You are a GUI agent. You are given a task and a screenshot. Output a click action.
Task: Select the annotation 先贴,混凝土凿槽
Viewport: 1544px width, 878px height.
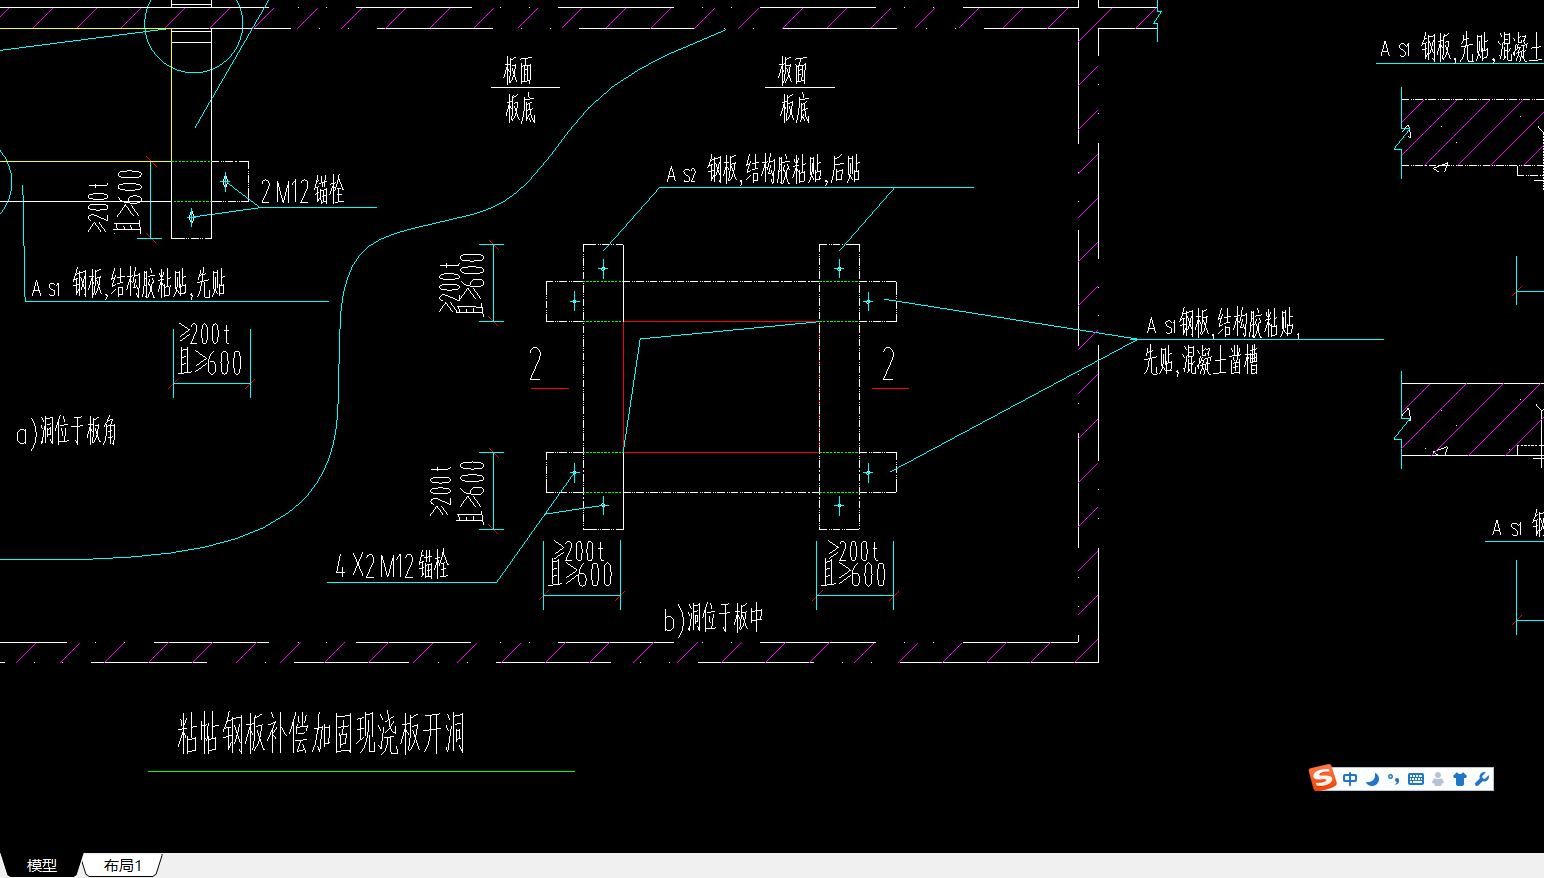tap(1201, 359)
